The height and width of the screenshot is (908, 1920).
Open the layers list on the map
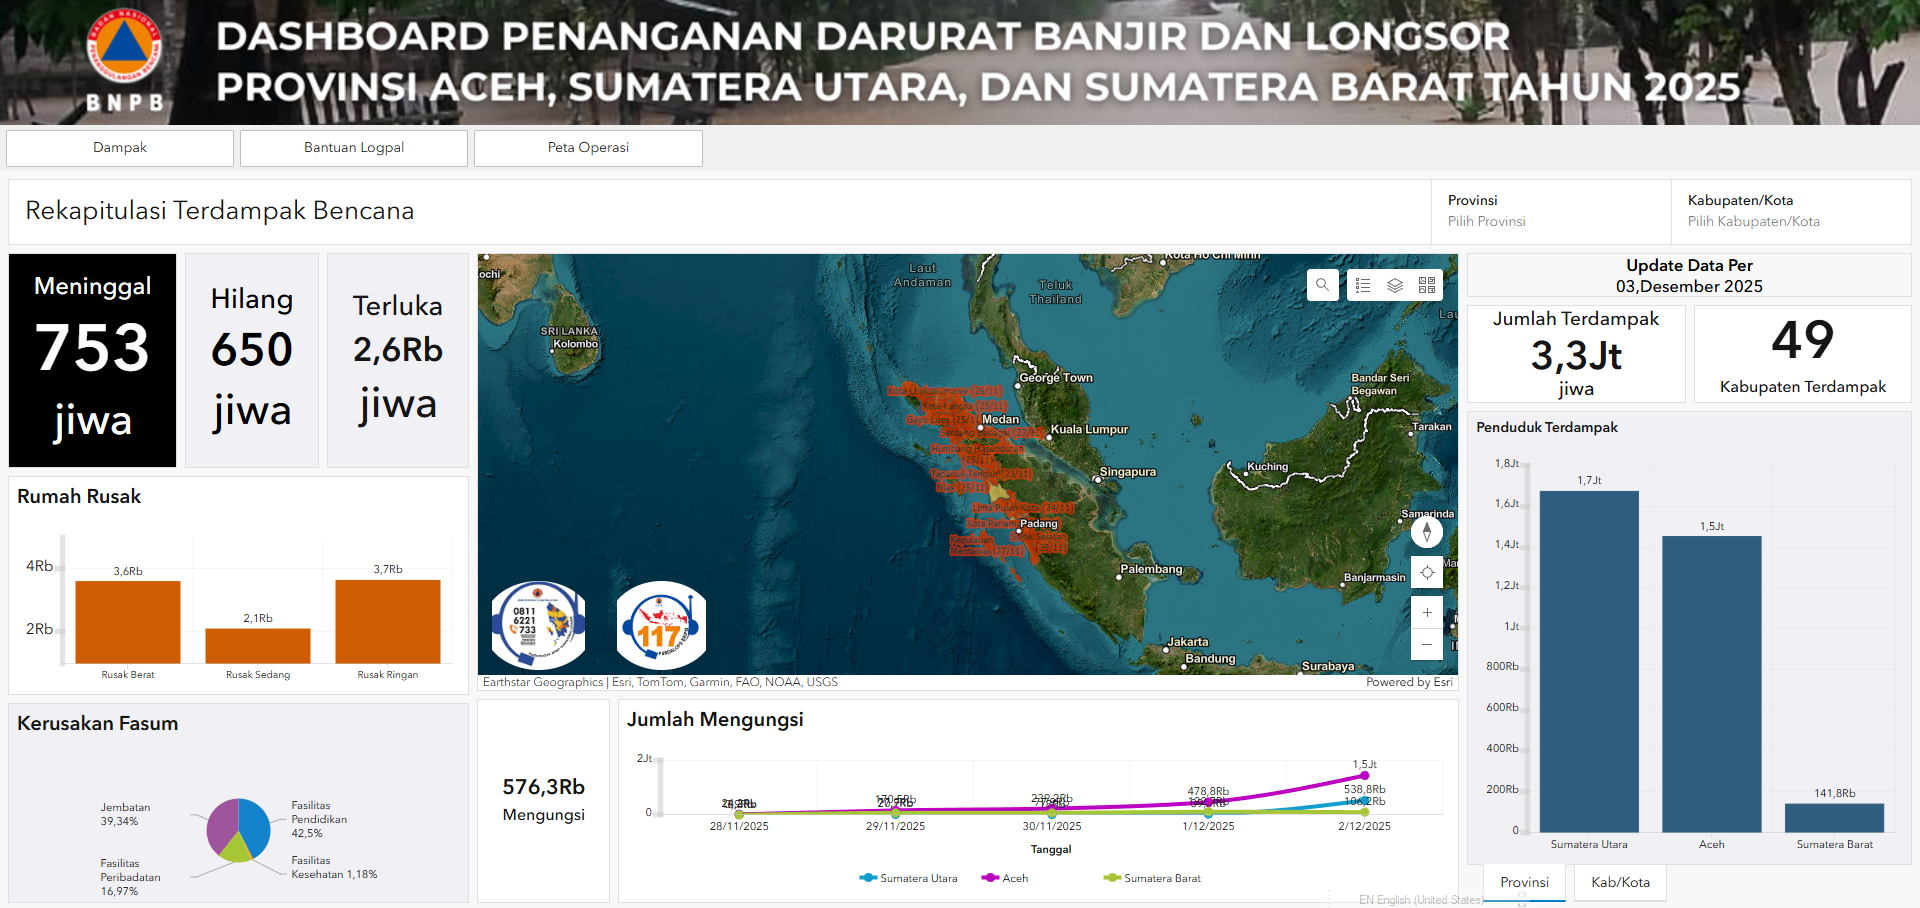pos(1394,285)
